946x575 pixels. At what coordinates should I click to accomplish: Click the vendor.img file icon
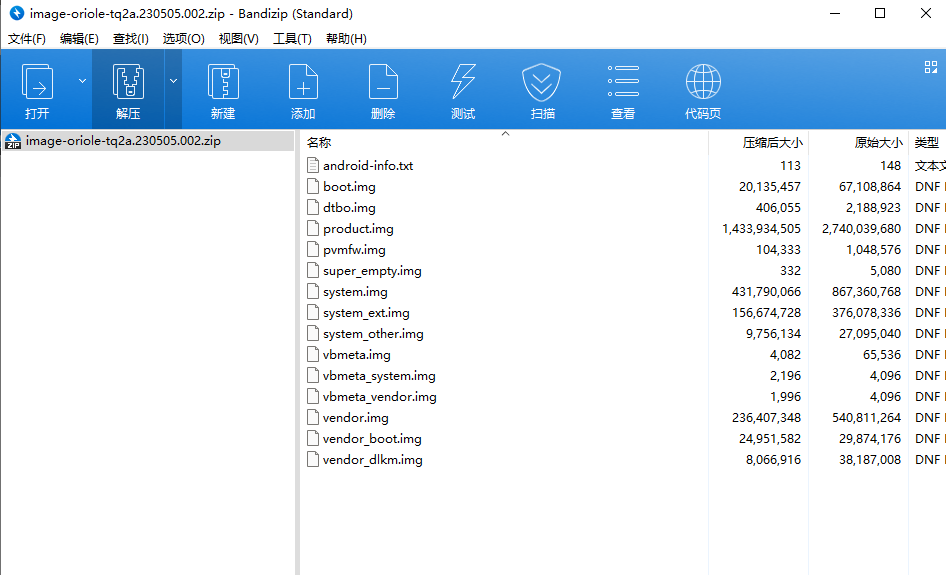(313, 418)
